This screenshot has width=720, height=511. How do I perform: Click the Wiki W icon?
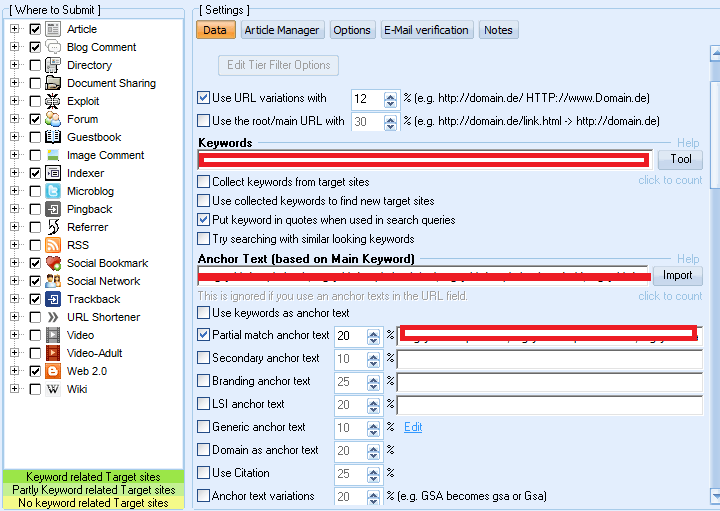point(54,389)
